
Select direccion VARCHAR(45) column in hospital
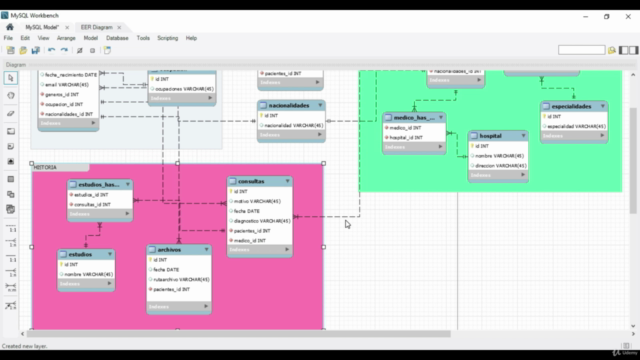click(x=500, y=166)
